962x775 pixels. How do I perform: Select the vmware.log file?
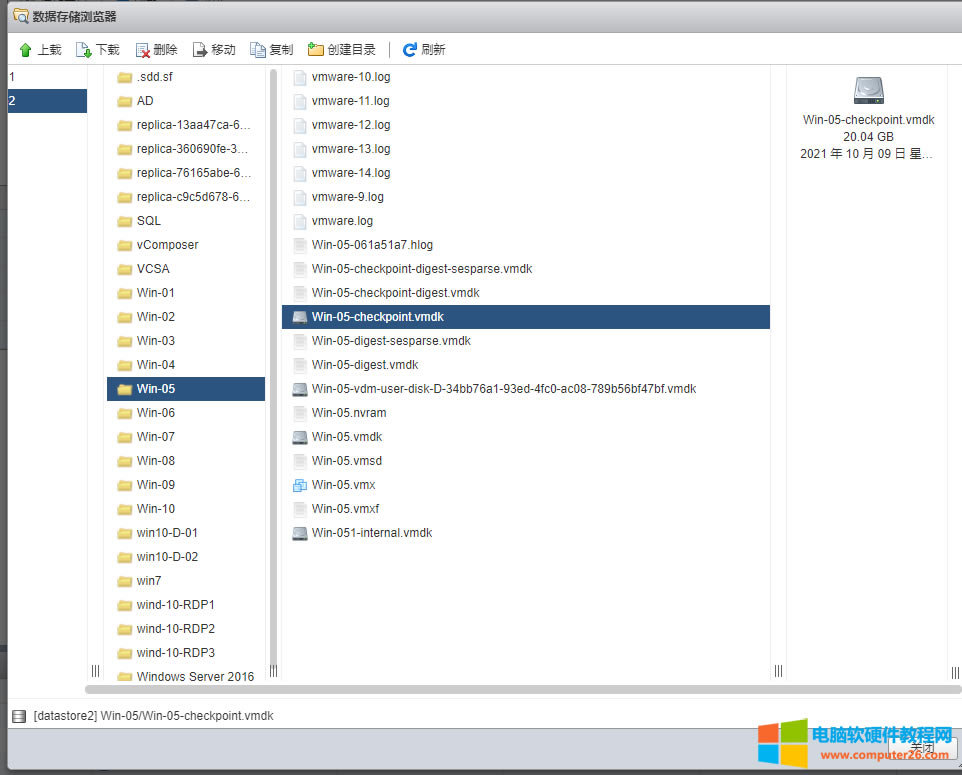[x=341, y=221]
